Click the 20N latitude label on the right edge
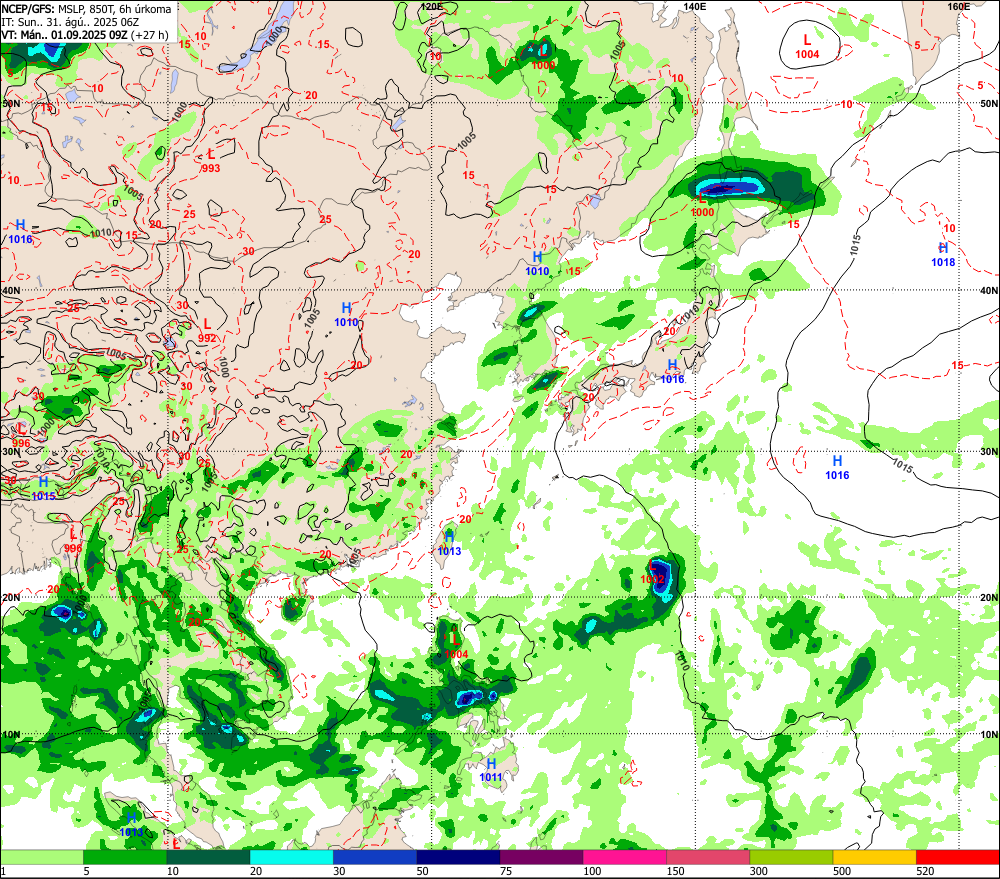1000x879 pixels. pyautogui.click(x=989, y=598)
